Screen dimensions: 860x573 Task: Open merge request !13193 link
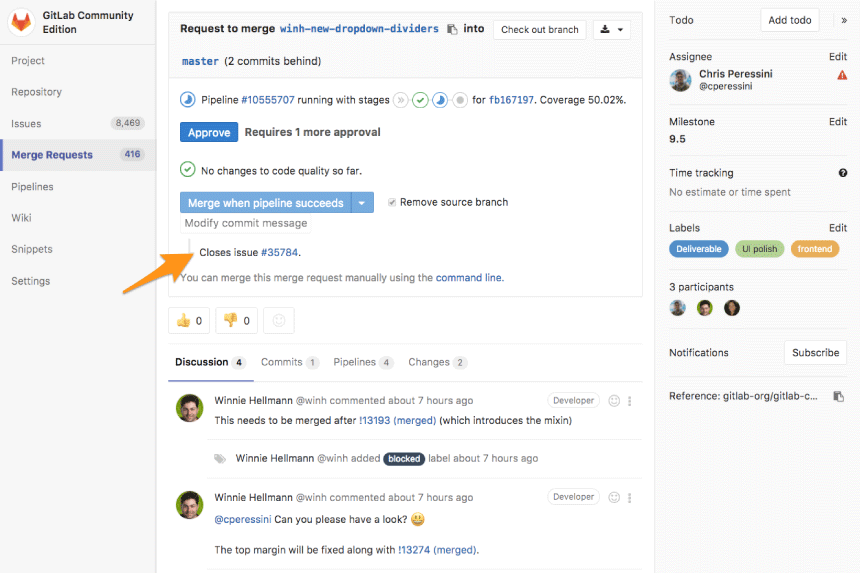[397, 421]
